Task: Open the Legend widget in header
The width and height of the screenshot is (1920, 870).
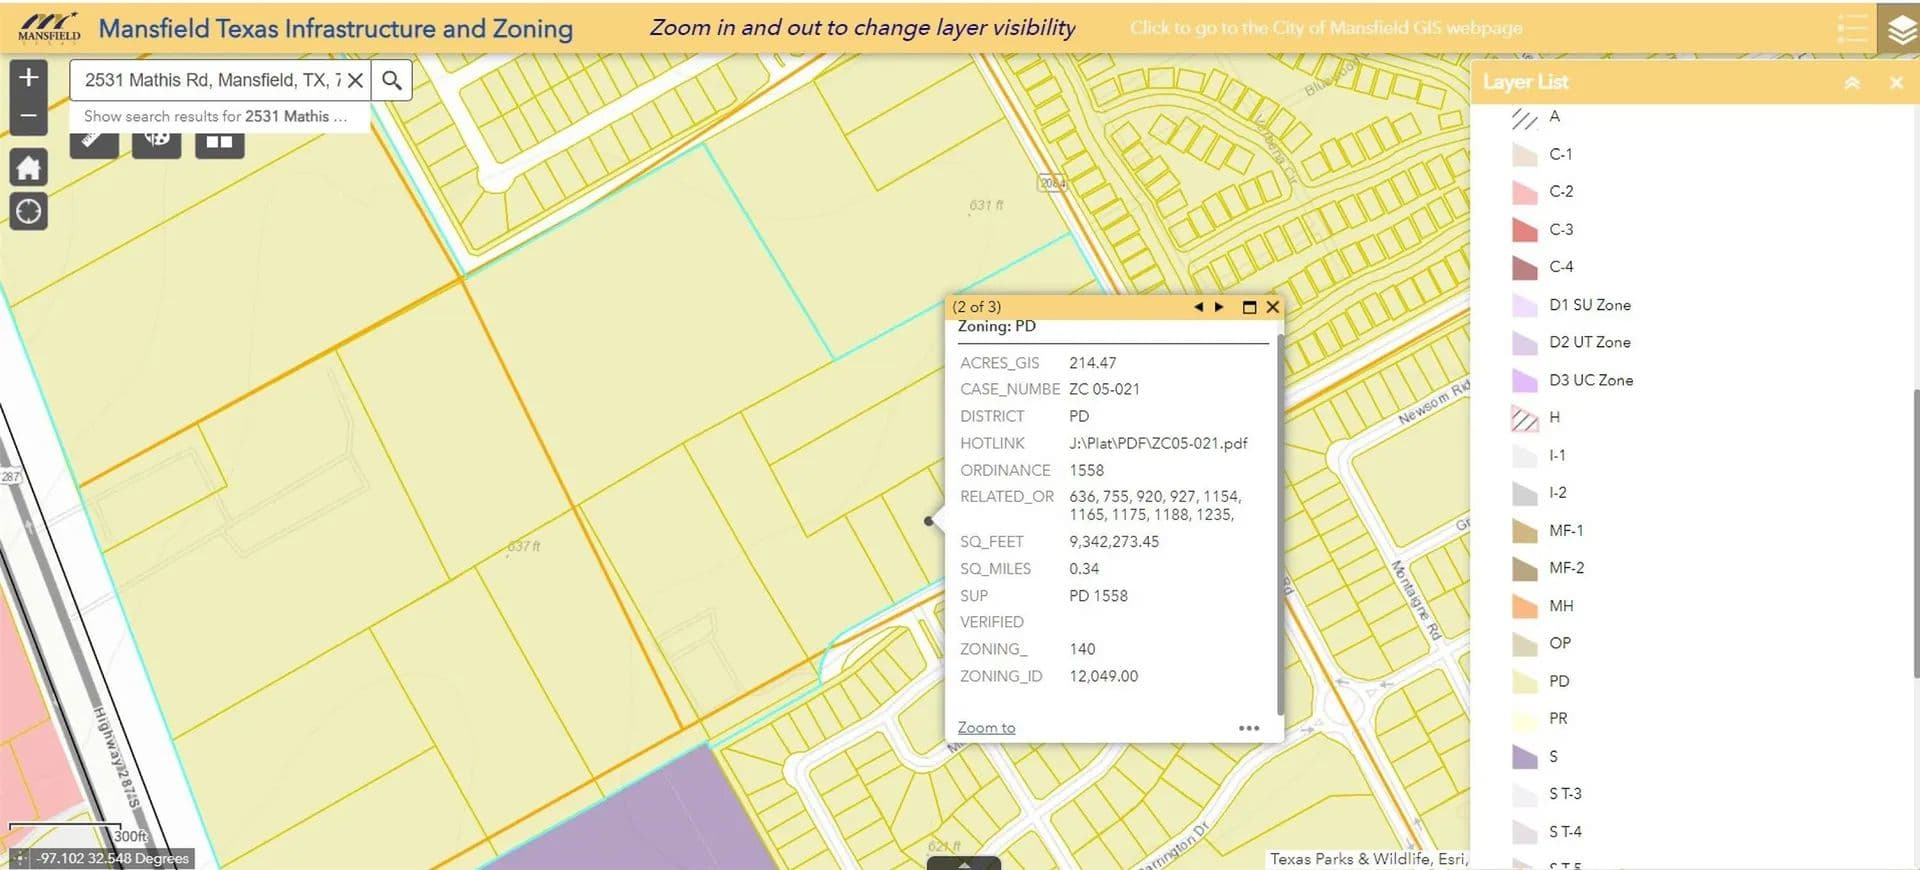Action: pyautogui.click(x=1851, y=29)
